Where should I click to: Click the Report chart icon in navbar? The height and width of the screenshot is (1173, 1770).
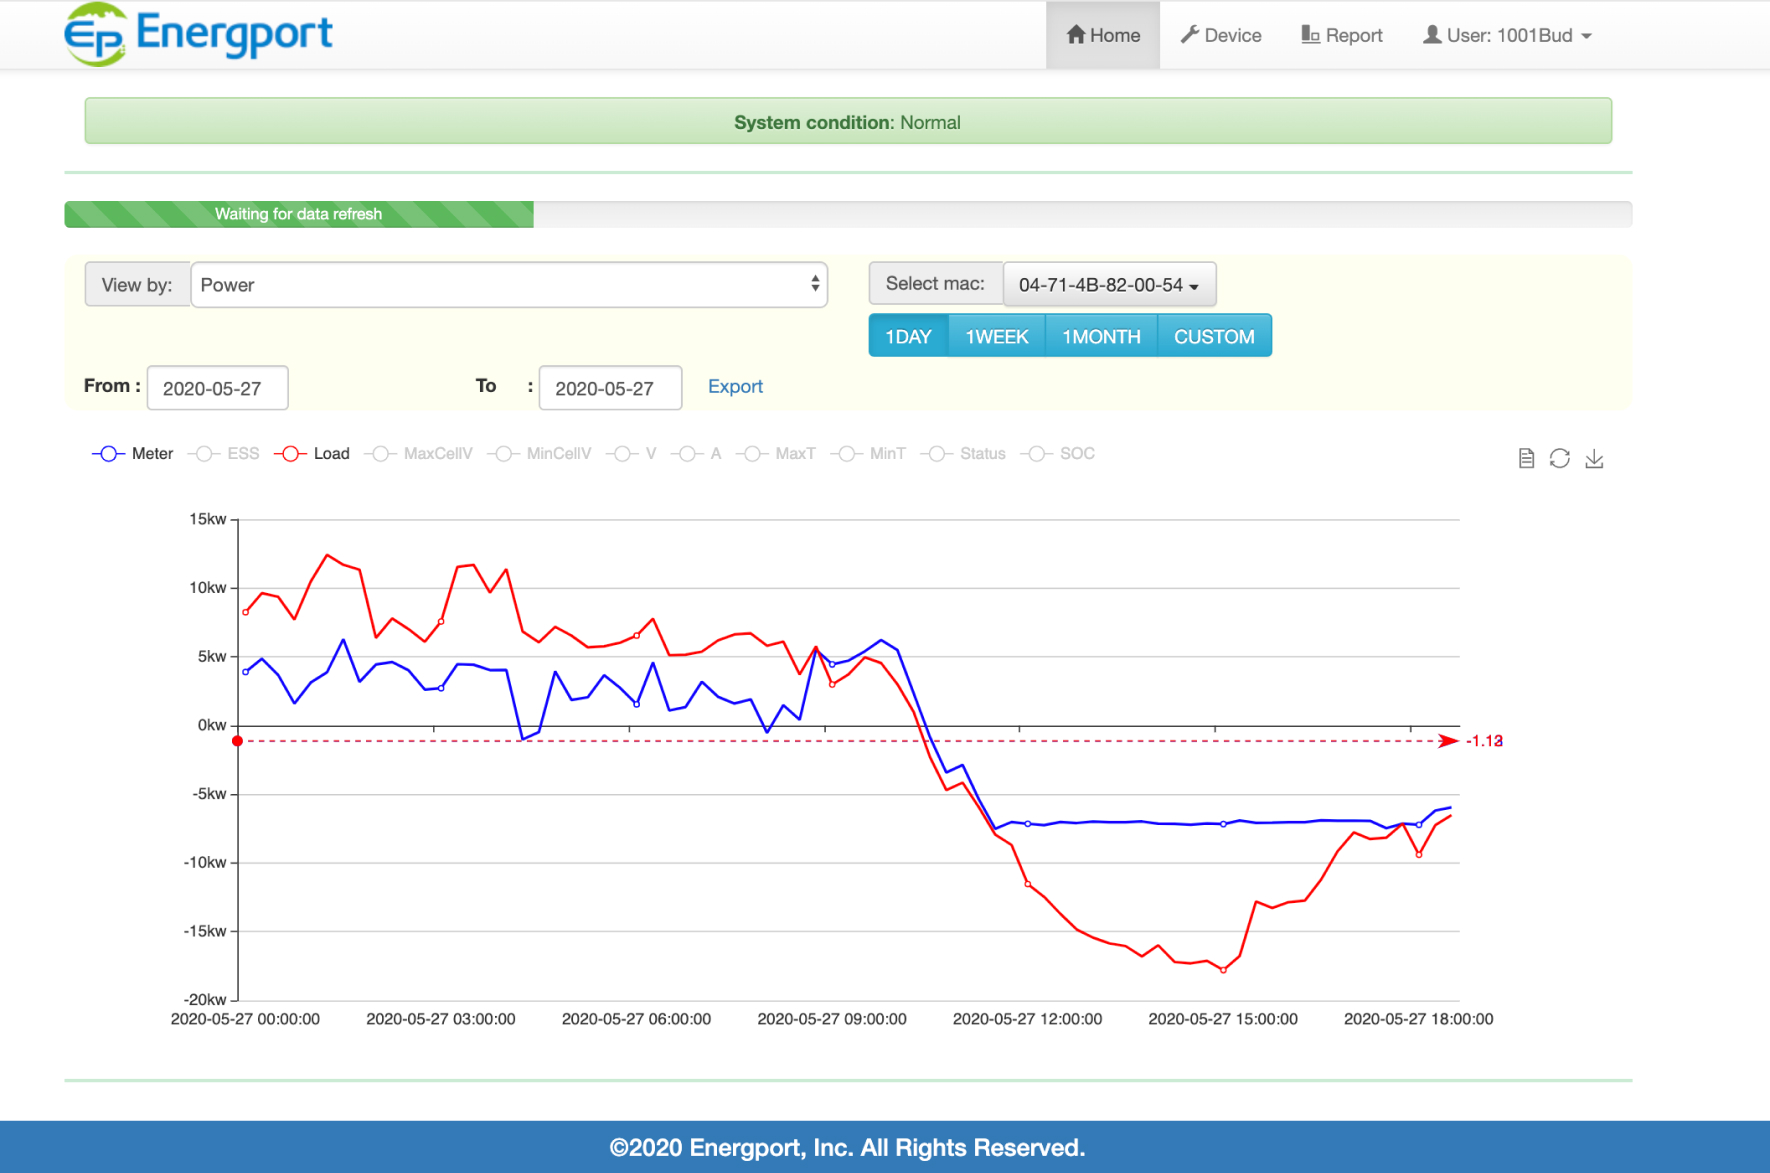pyautogui.click(x=1310, y=35)
